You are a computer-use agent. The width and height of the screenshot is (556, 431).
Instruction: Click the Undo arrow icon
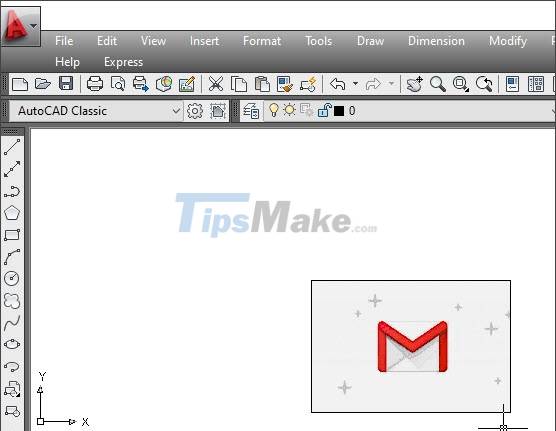pyautogui.click(x=337, y=84)
